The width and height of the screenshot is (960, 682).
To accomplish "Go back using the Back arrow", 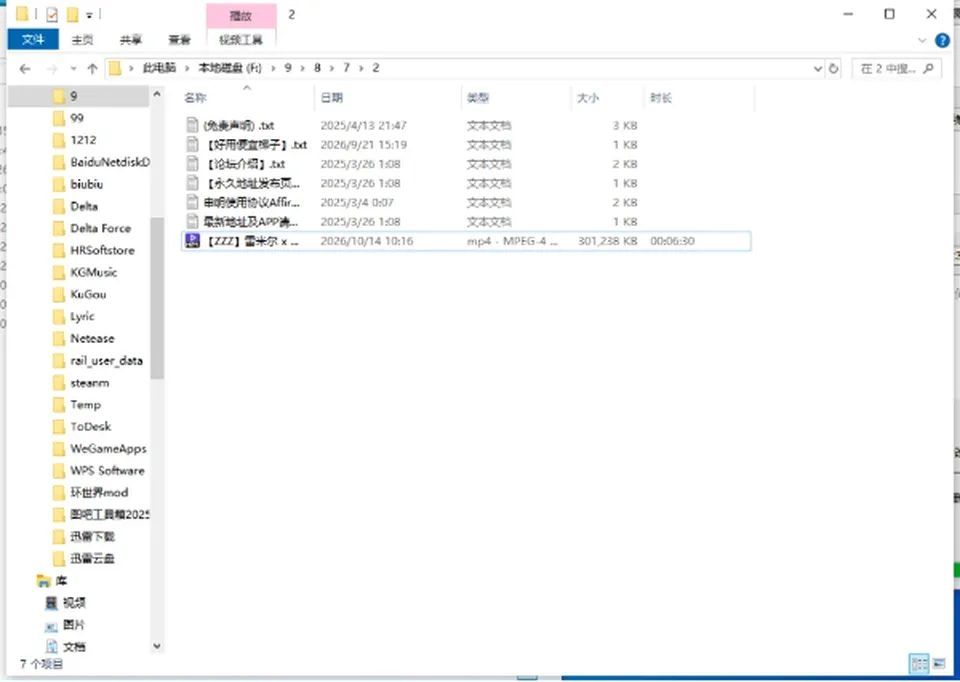I will click(25, 69).
